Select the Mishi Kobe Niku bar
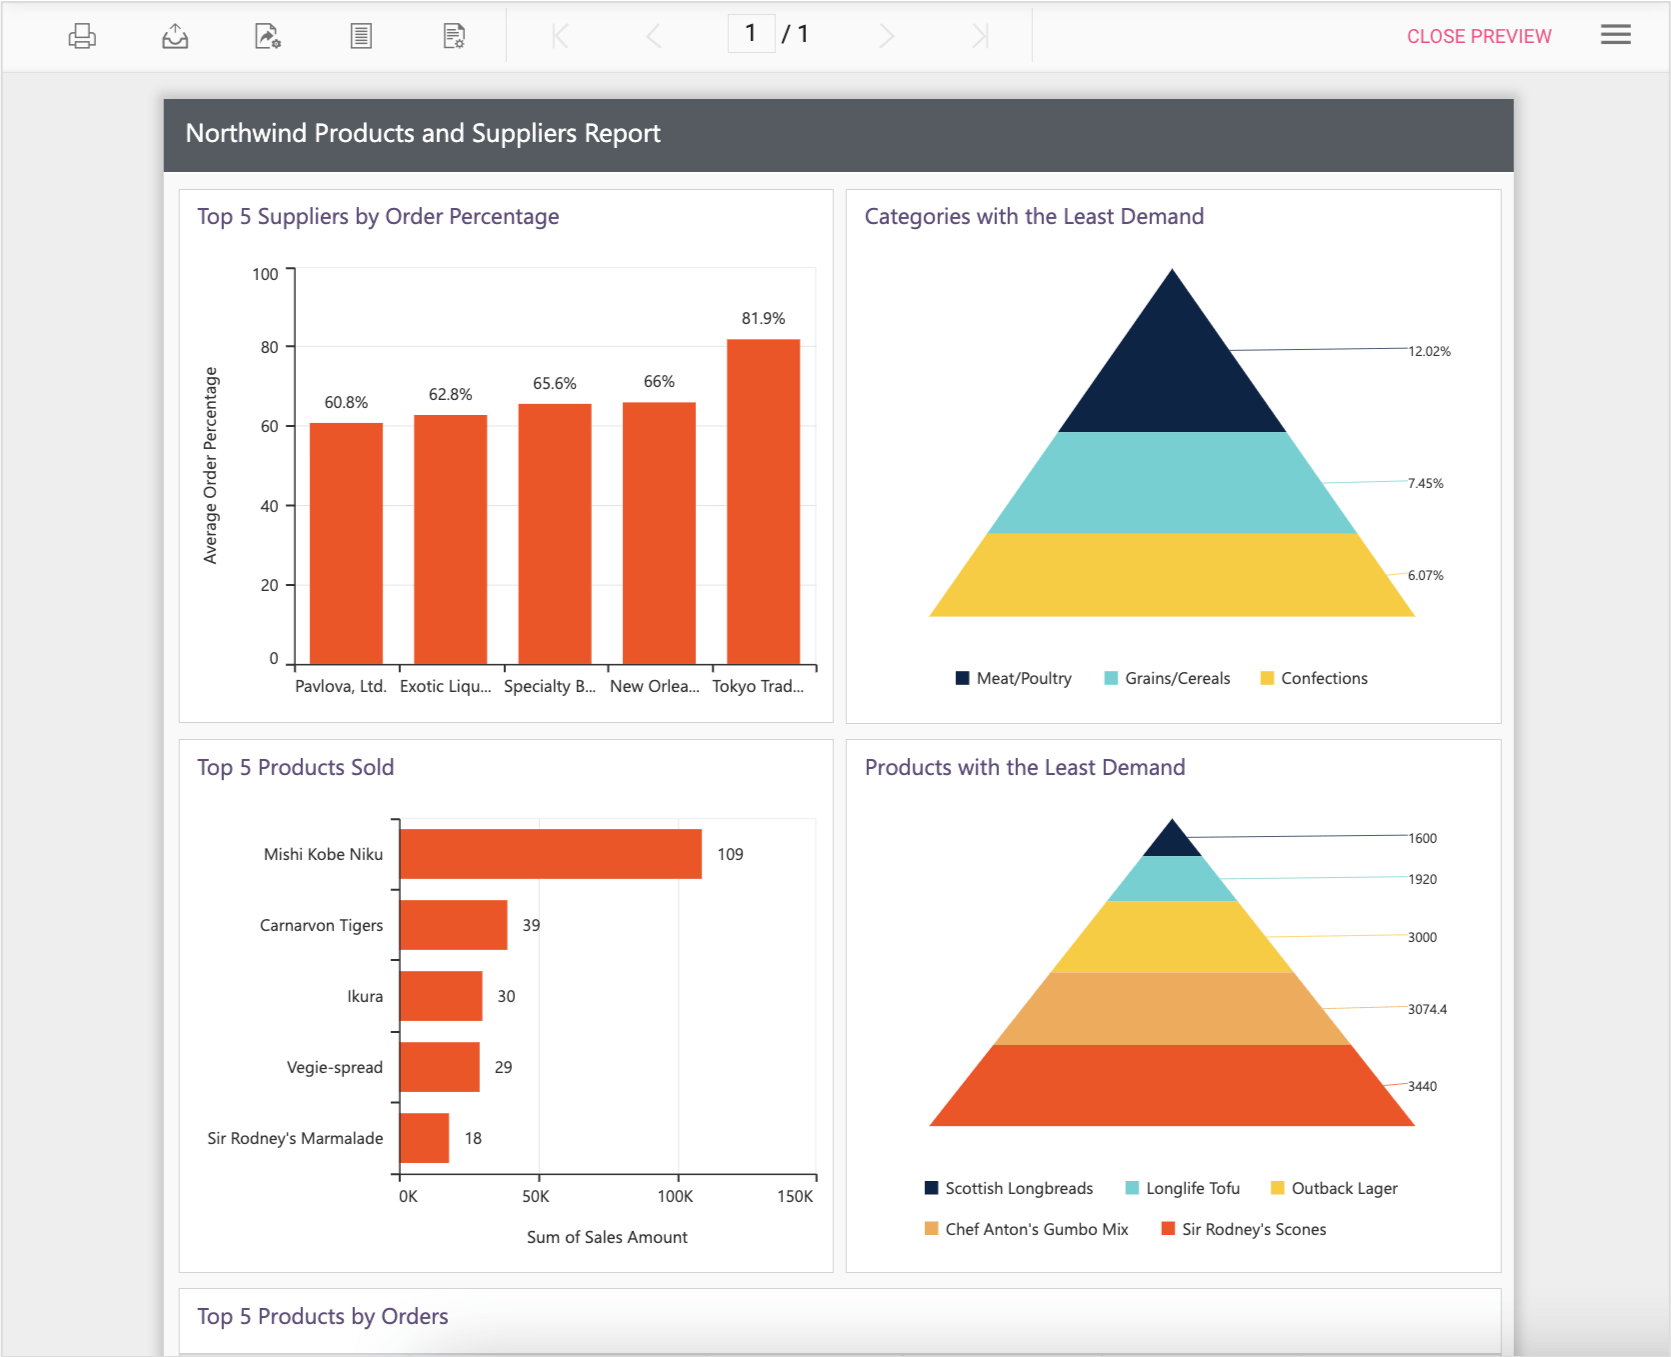Image resolution: width=1671 pixels, height=1357 pixels. coord(550,854)
